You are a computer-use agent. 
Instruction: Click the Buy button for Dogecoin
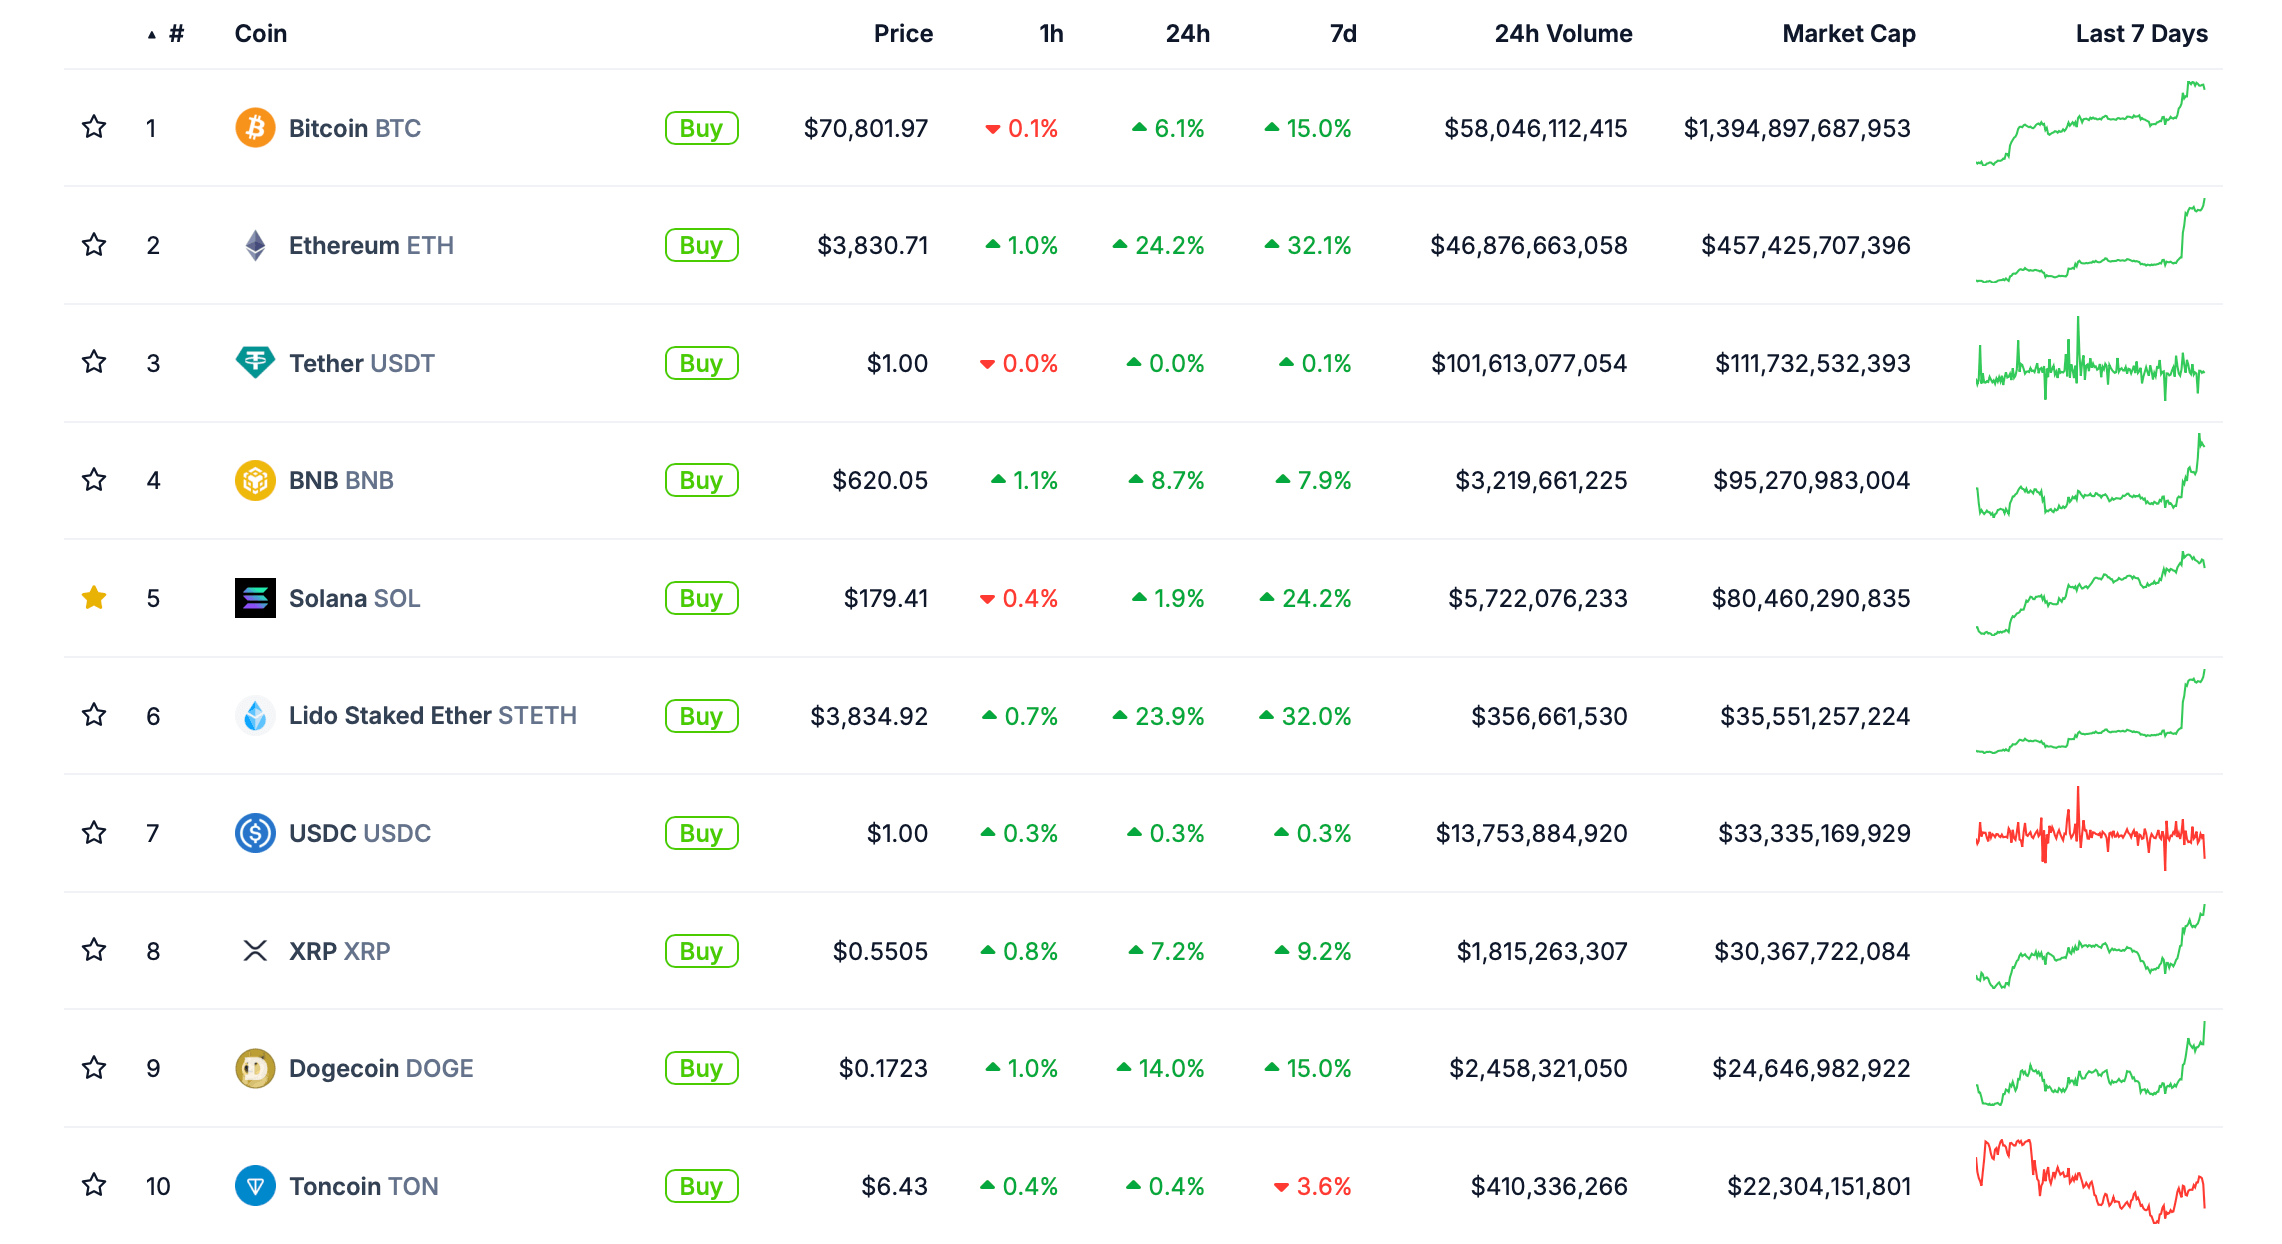(x=701, y=1068)
